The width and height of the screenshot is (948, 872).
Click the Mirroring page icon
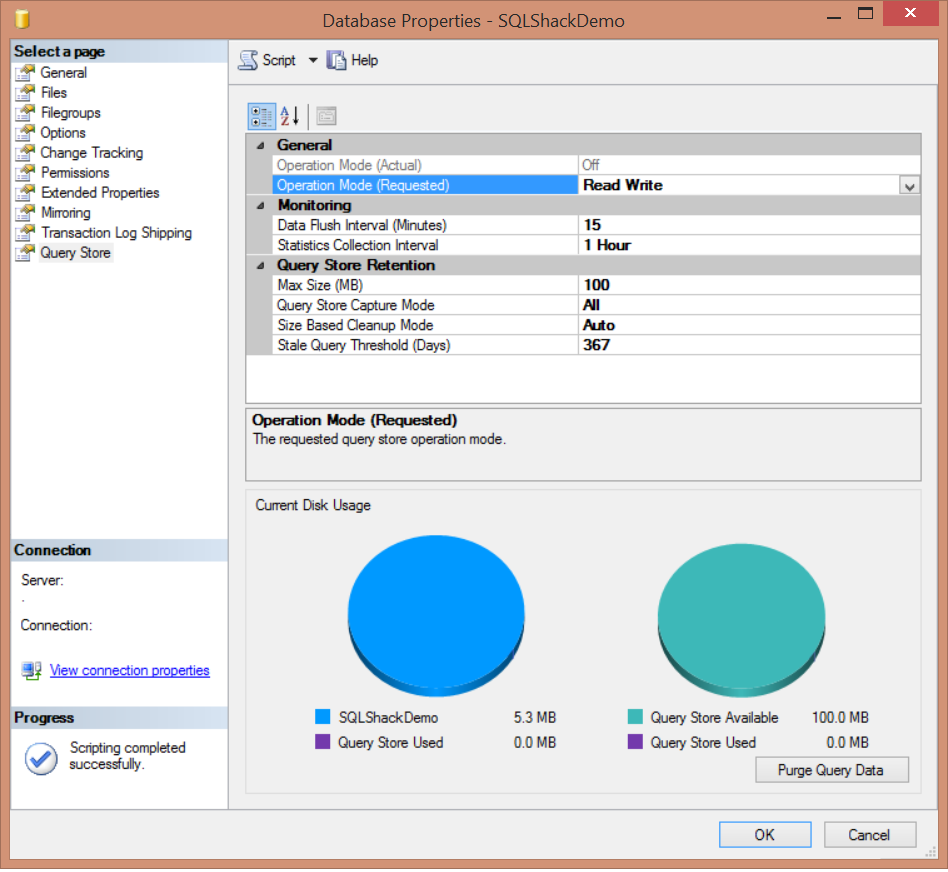tap(25, 212)
